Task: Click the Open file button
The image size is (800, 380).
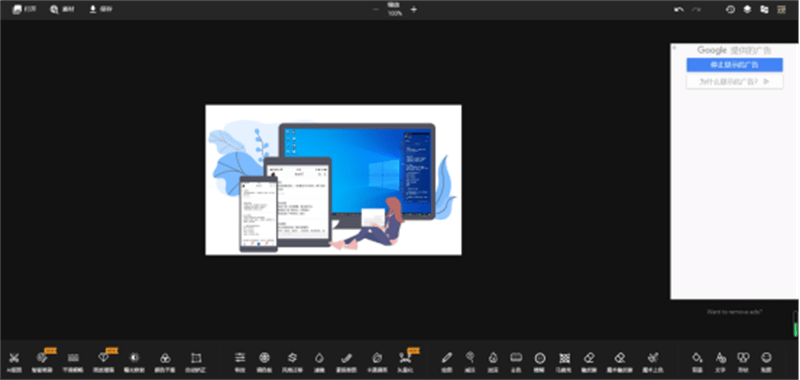Action: pos(24,9)
